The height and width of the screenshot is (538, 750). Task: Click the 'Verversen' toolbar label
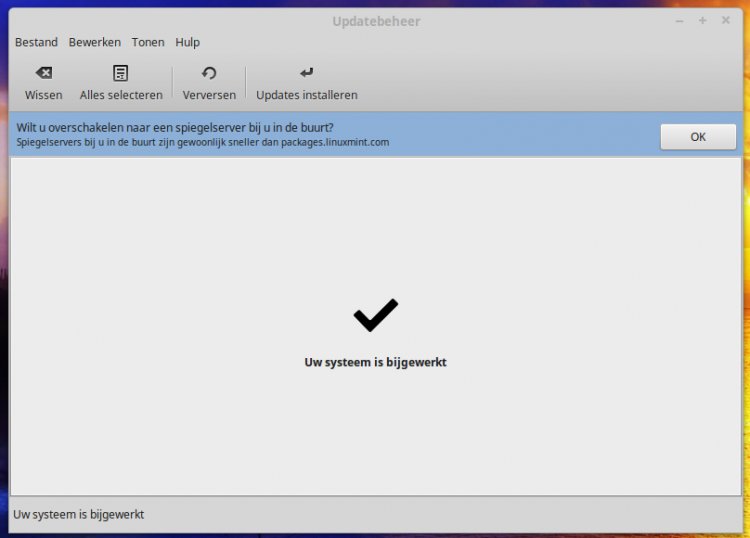click(209, 95)
